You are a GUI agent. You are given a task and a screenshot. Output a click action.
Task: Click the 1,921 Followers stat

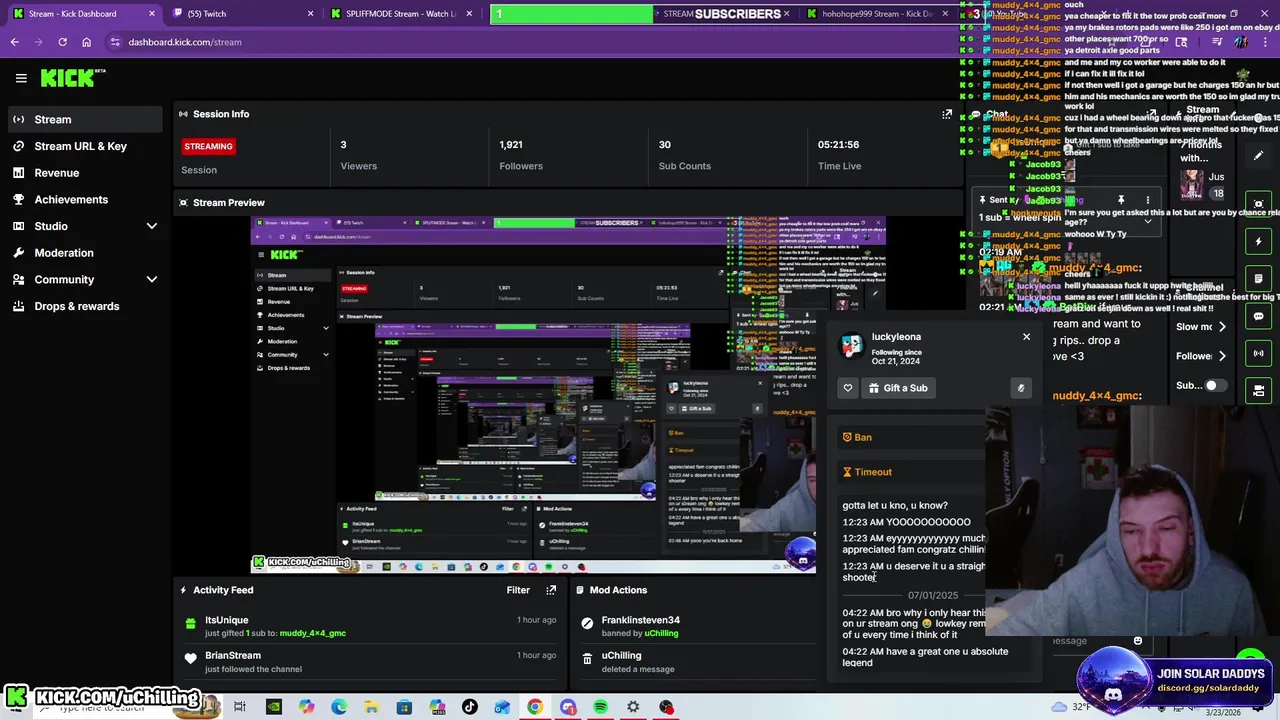[521, 155]
